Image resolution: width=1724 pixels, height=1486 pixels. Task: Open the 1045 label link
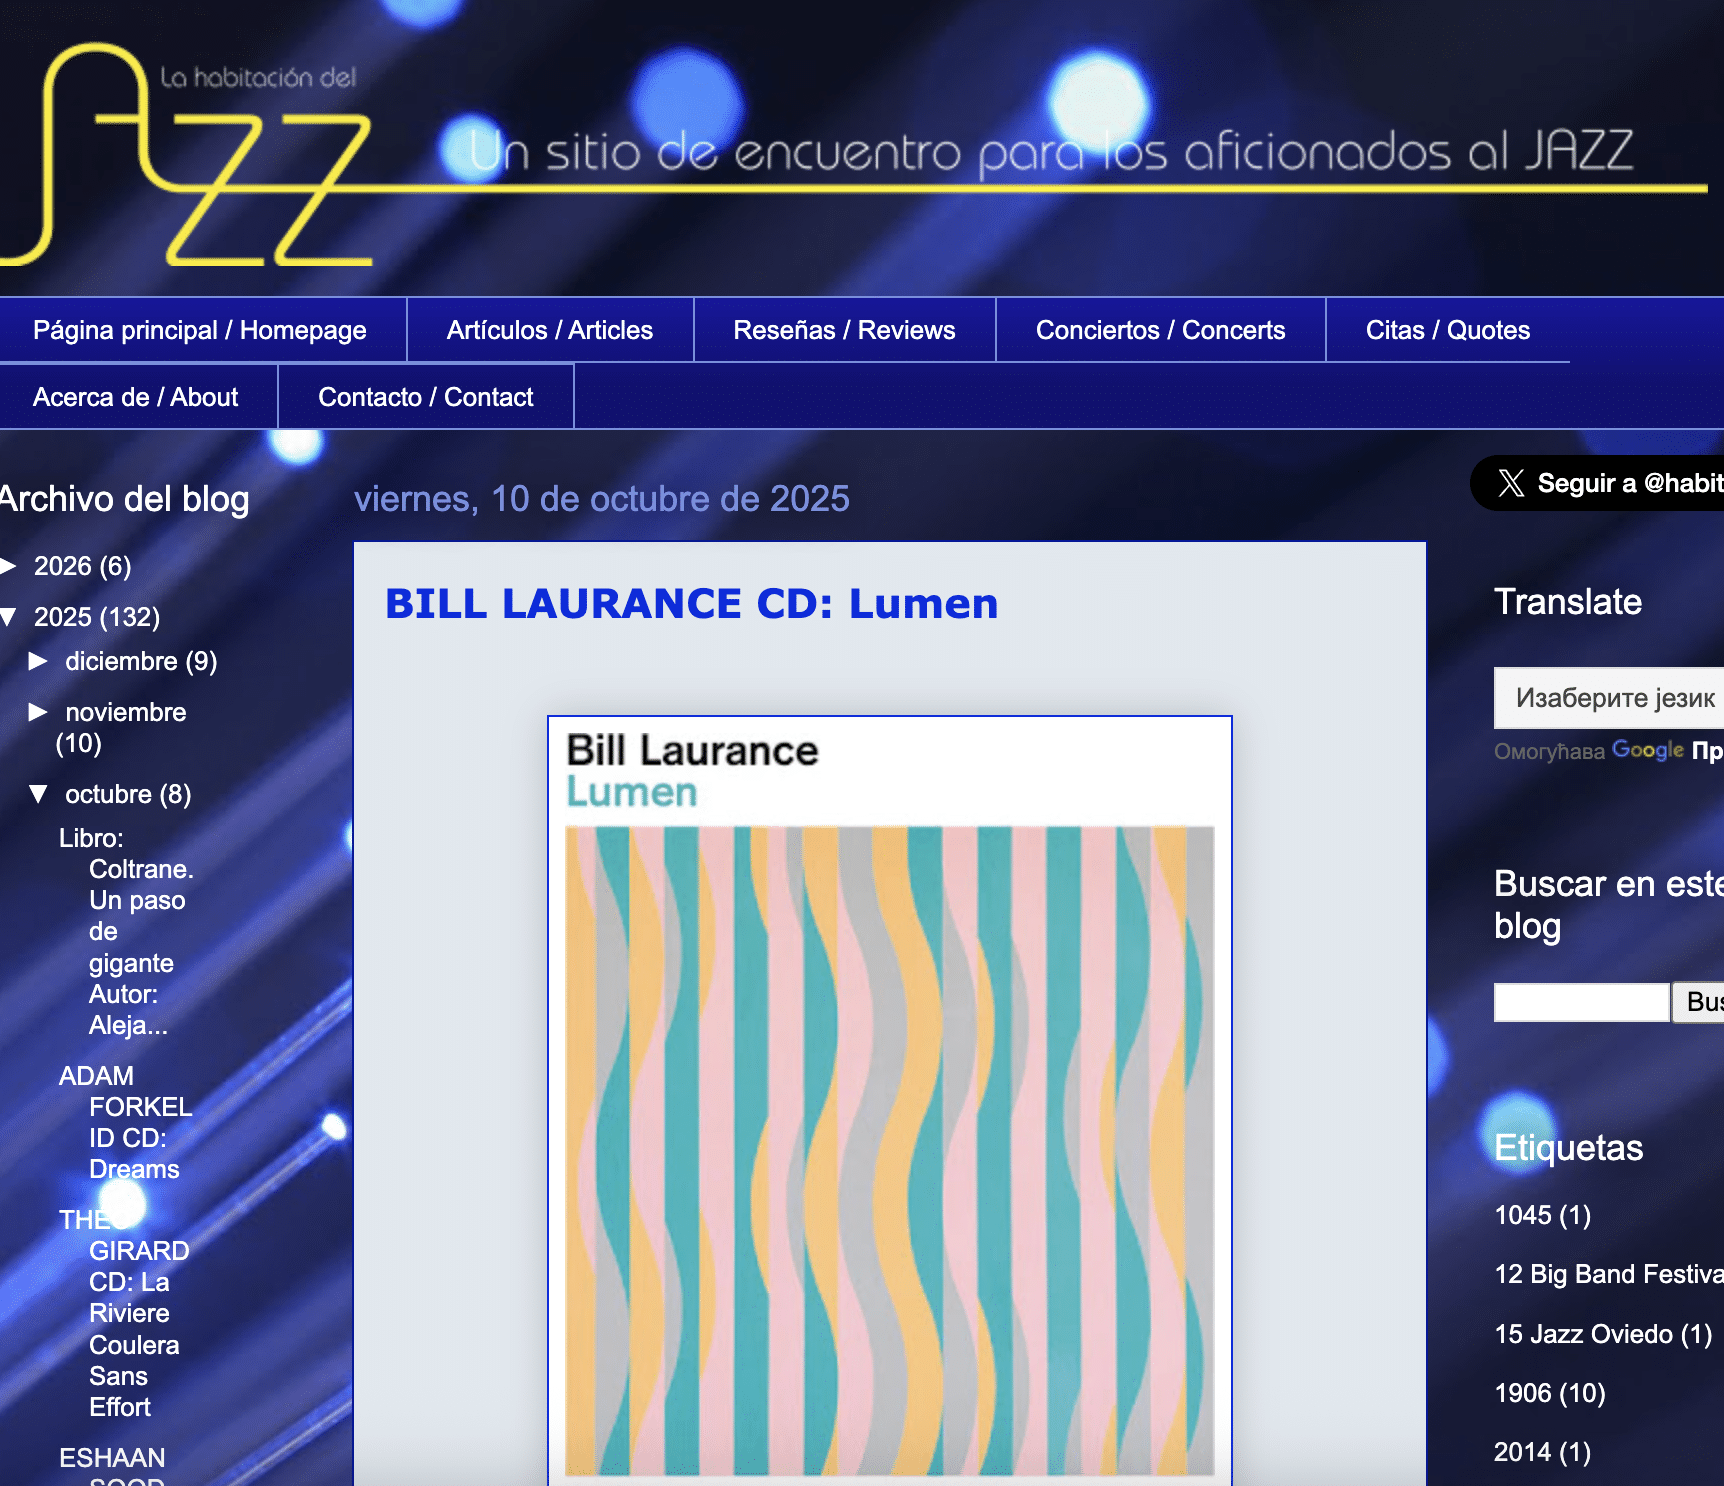click(1542, 1215)
